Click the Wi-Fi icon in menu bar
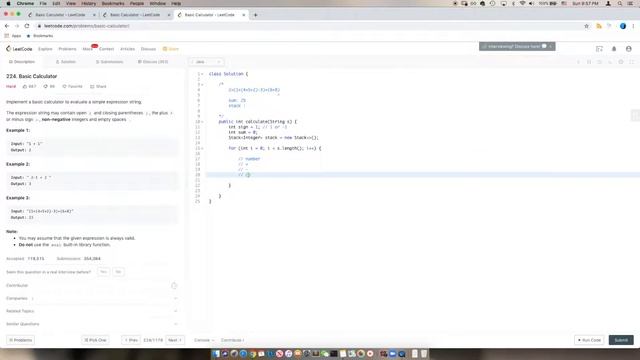640x360 pixels. [x=522, y=3]
